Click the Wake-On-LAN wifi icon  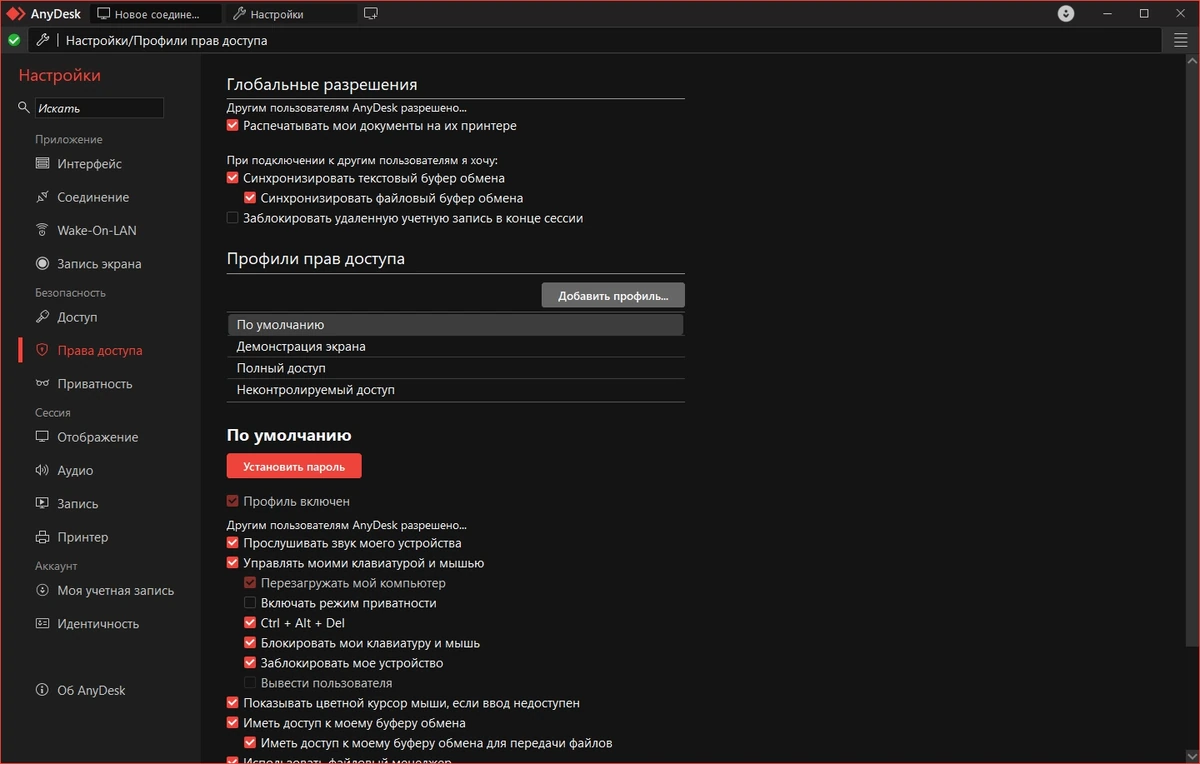click(x=42, y=230)
